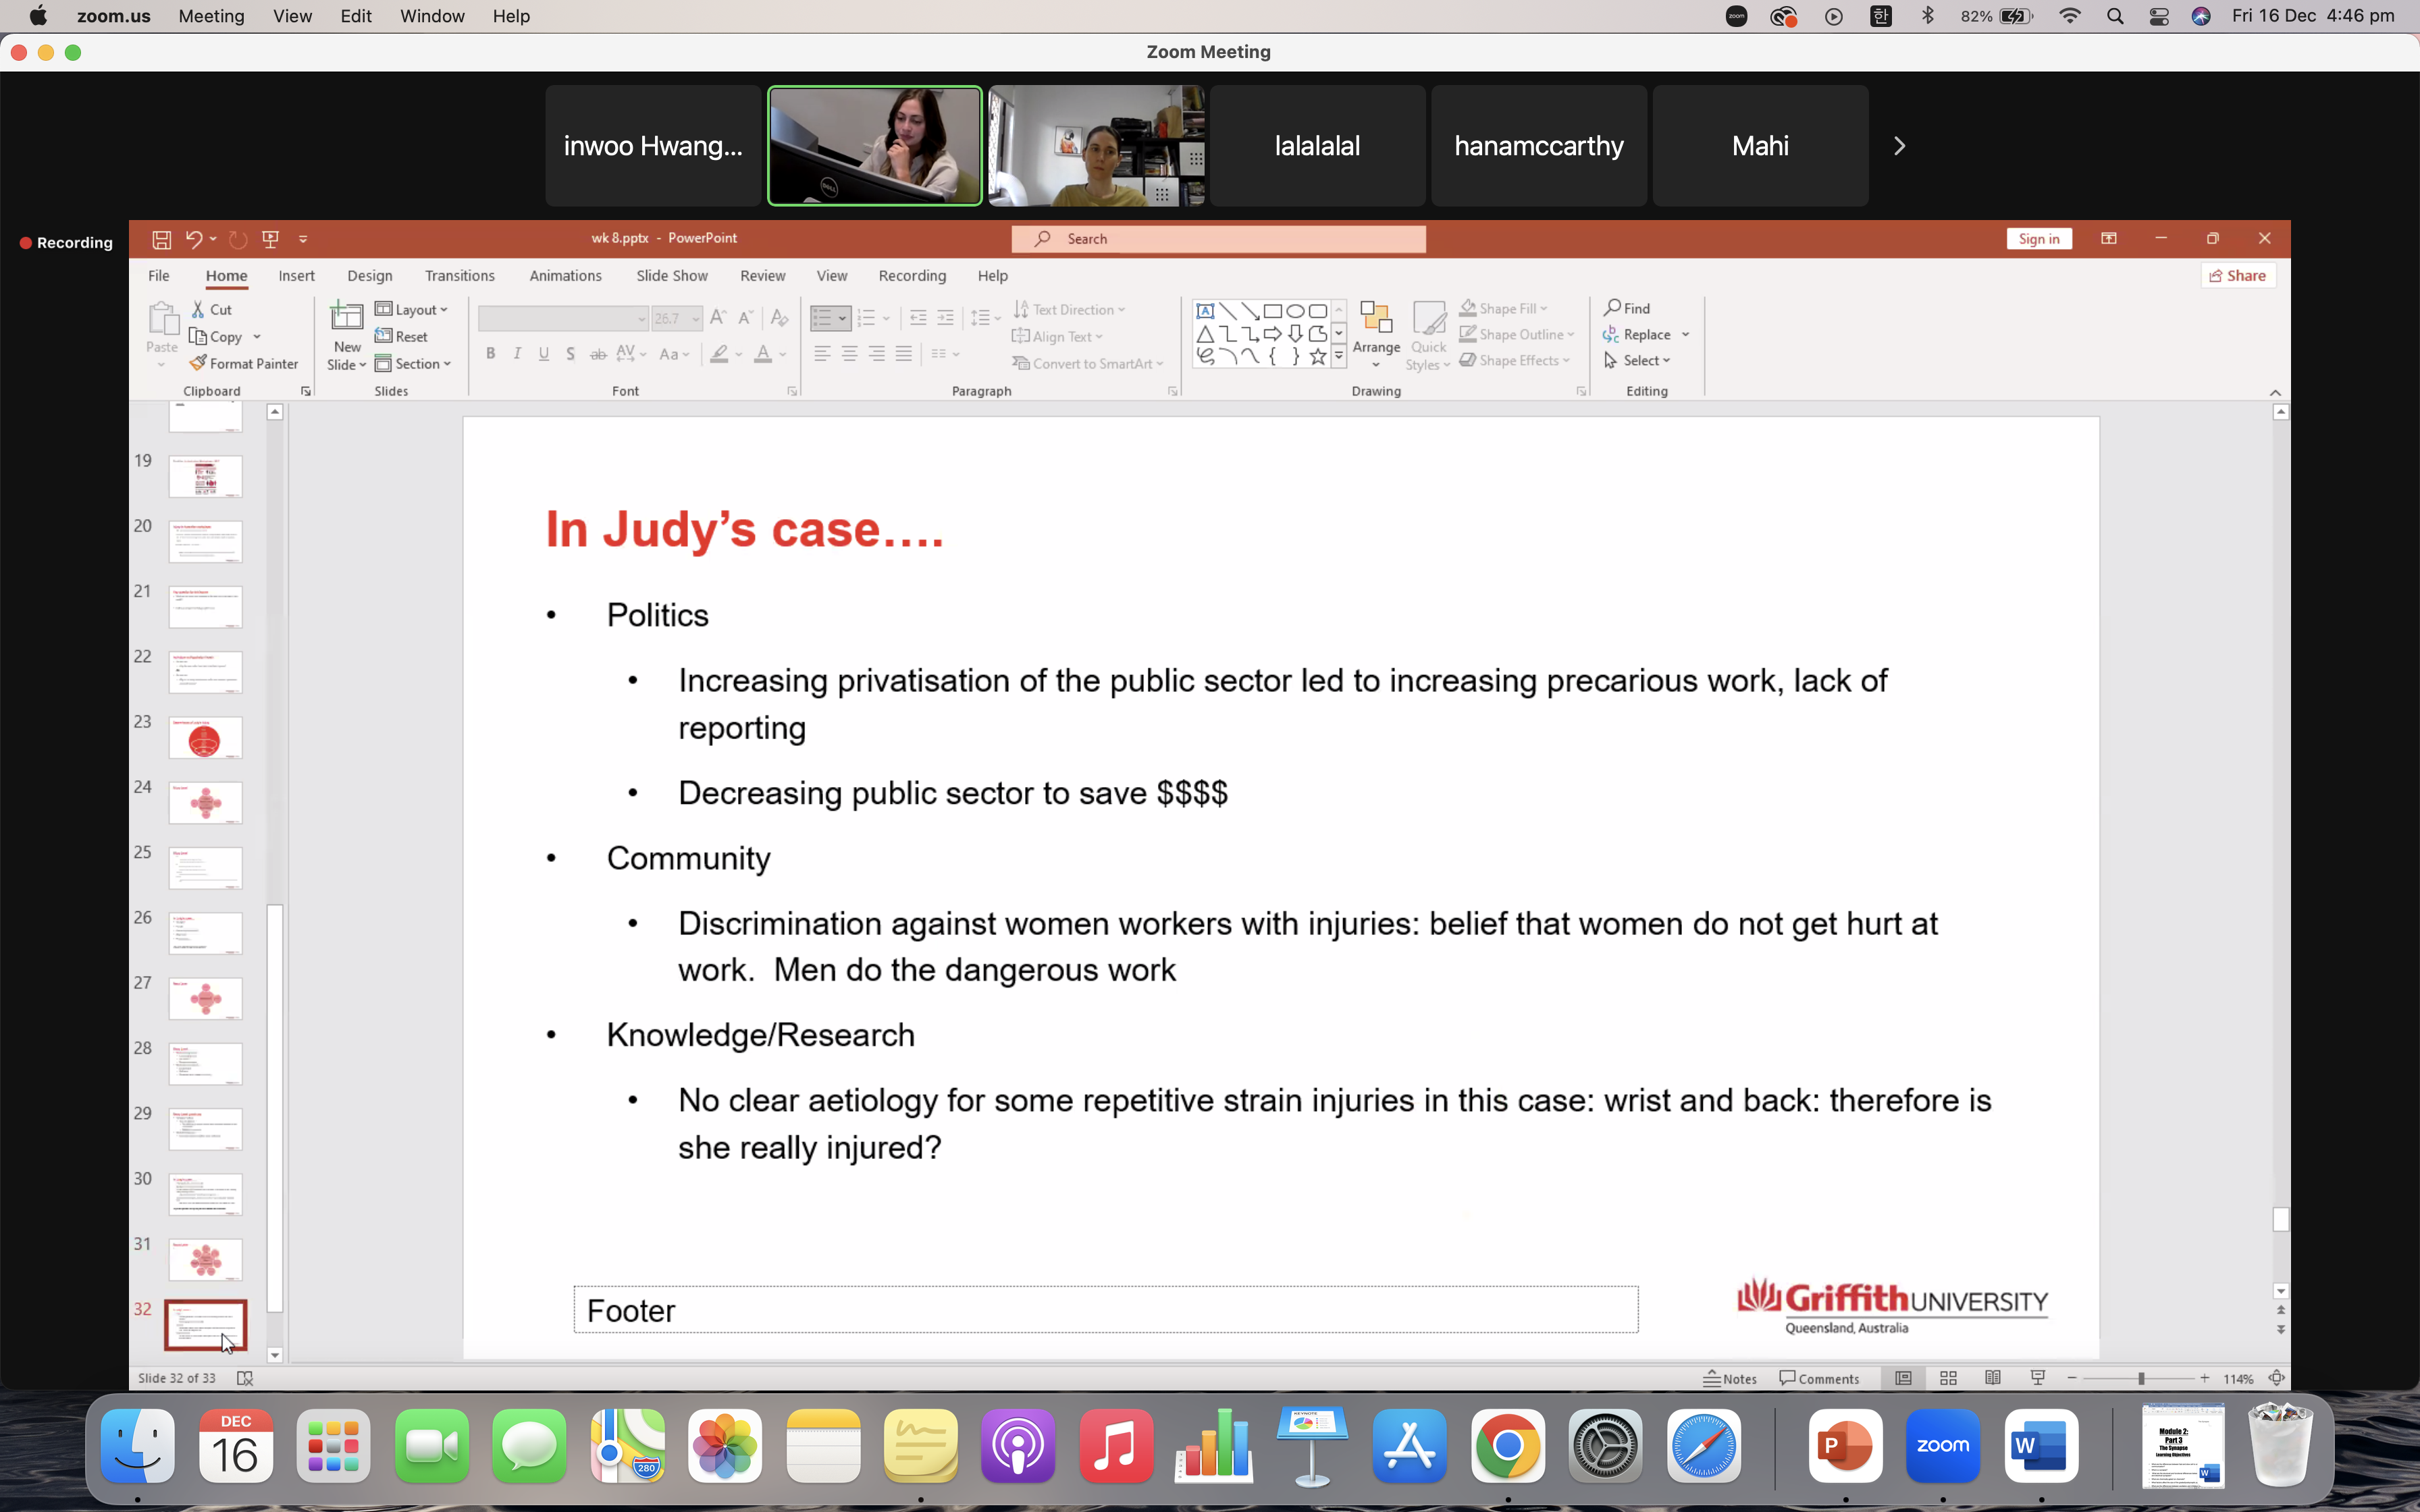The height and width of the screenshot is (1512, 2420).
Task: Click Start From Beginning presentation icon
Action: click(x=270, y=239)
